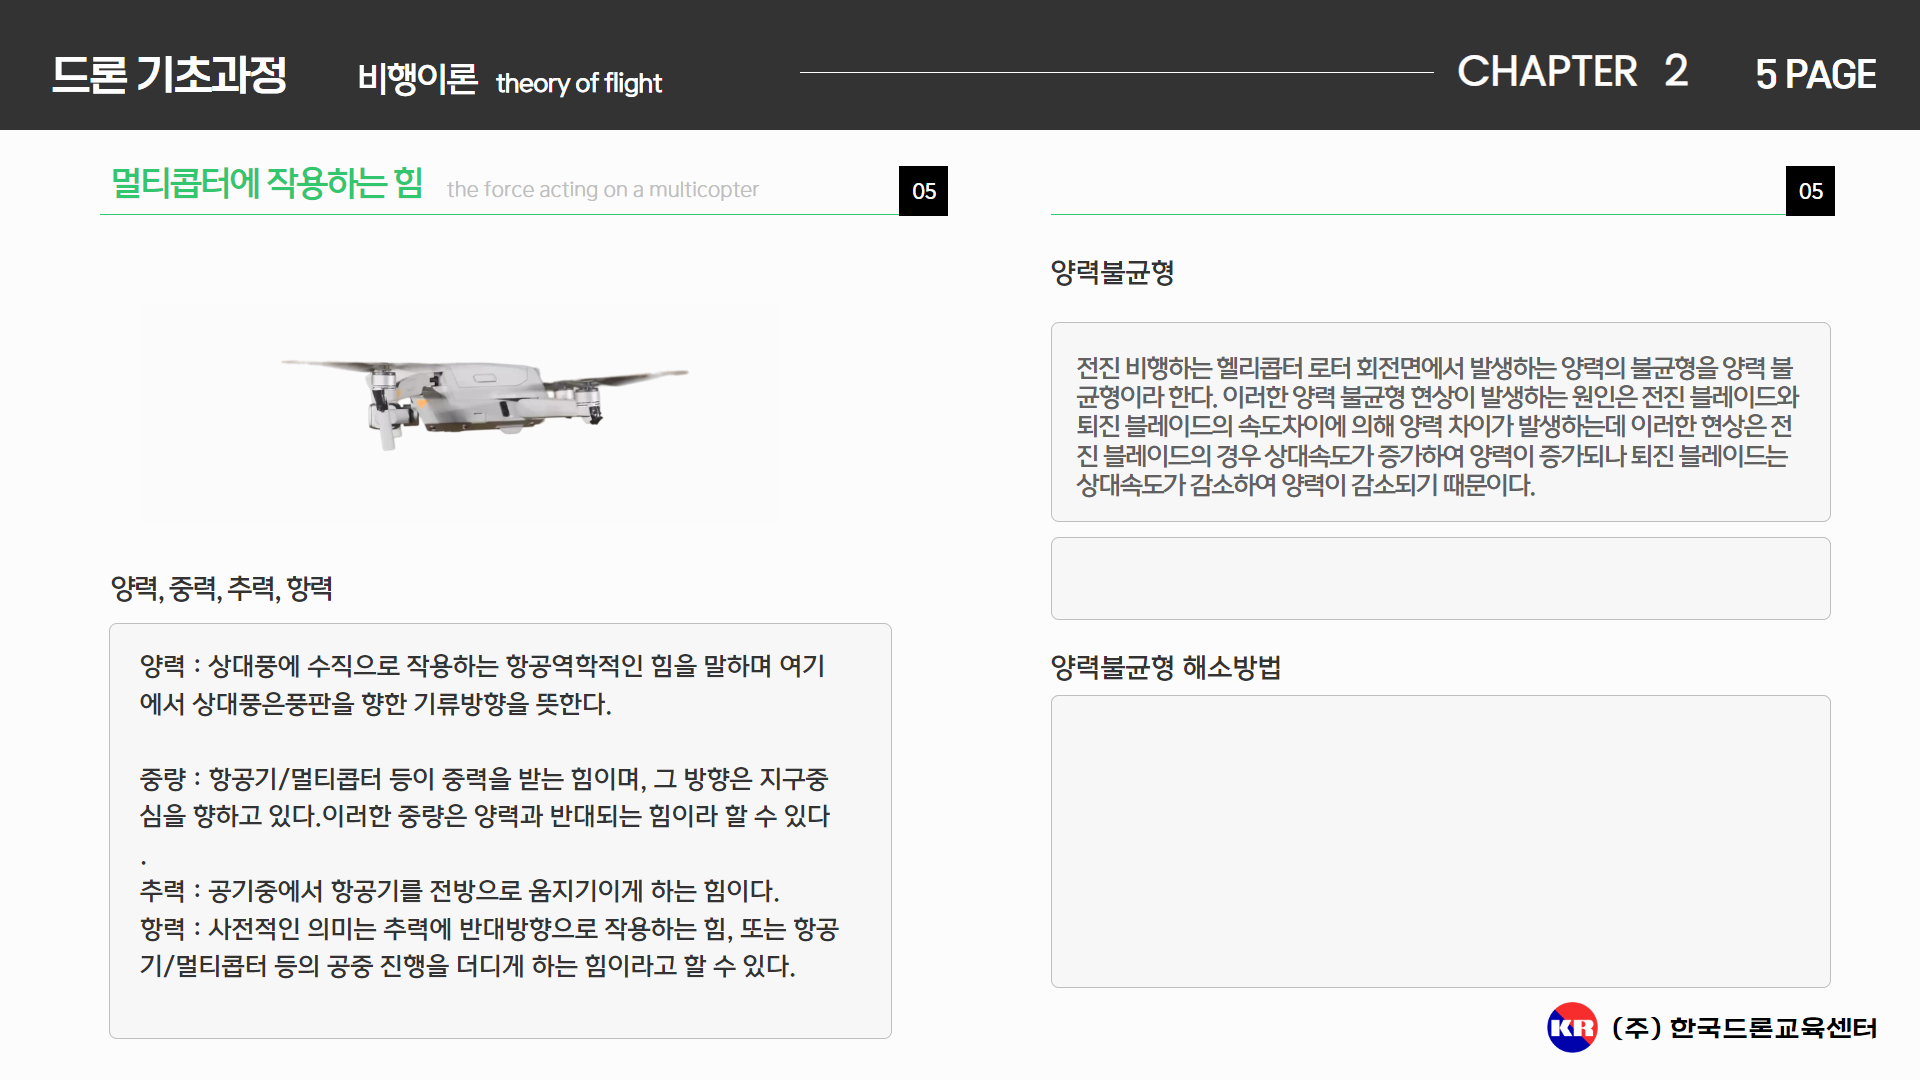Click the '양력, 중력, 추력, 항력' subheading
The width and height of the screenshot is (1920, 1080).
(x=221, y=588)
